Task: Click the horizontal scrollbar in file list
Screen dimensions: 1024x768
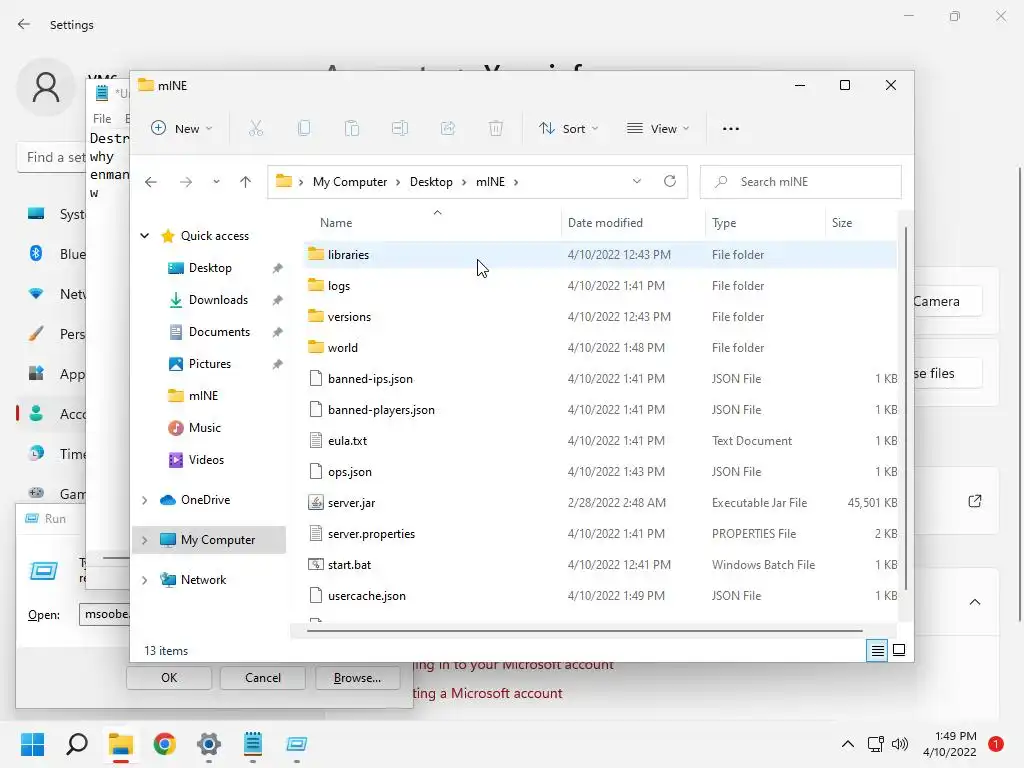Action: [x=584, y=631]
